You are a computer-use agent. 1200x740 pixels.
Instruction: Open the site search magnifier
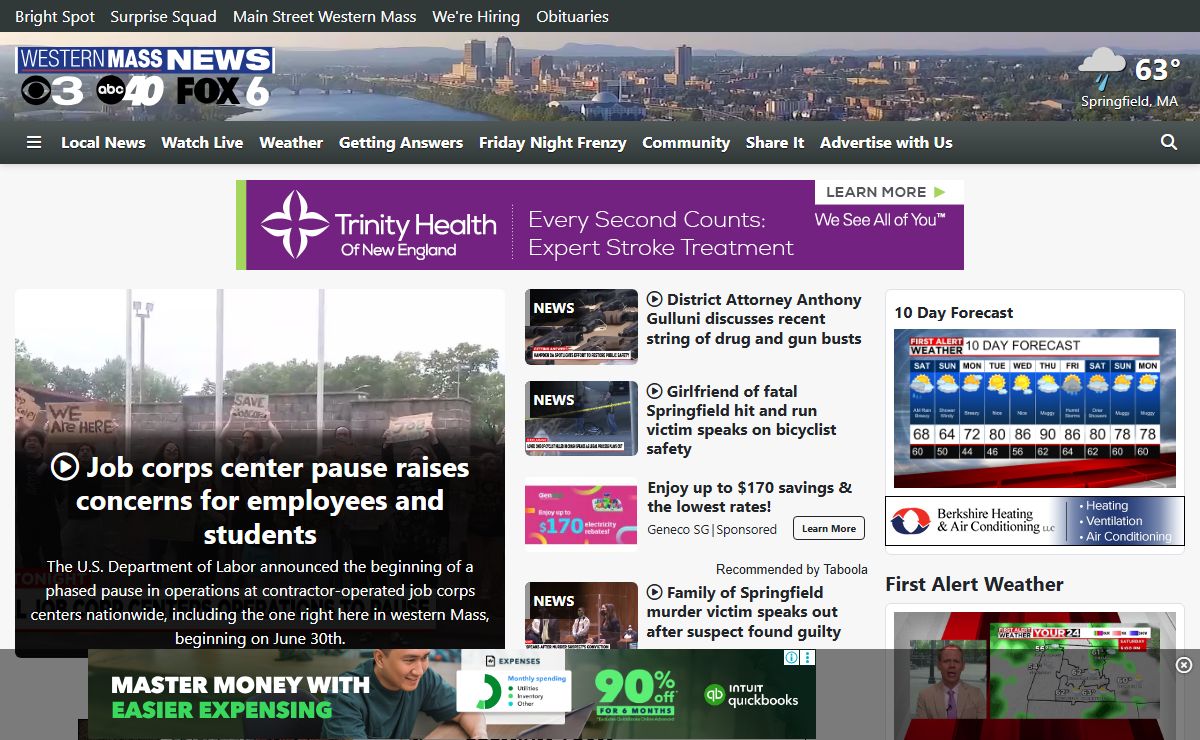point(1169,142)
